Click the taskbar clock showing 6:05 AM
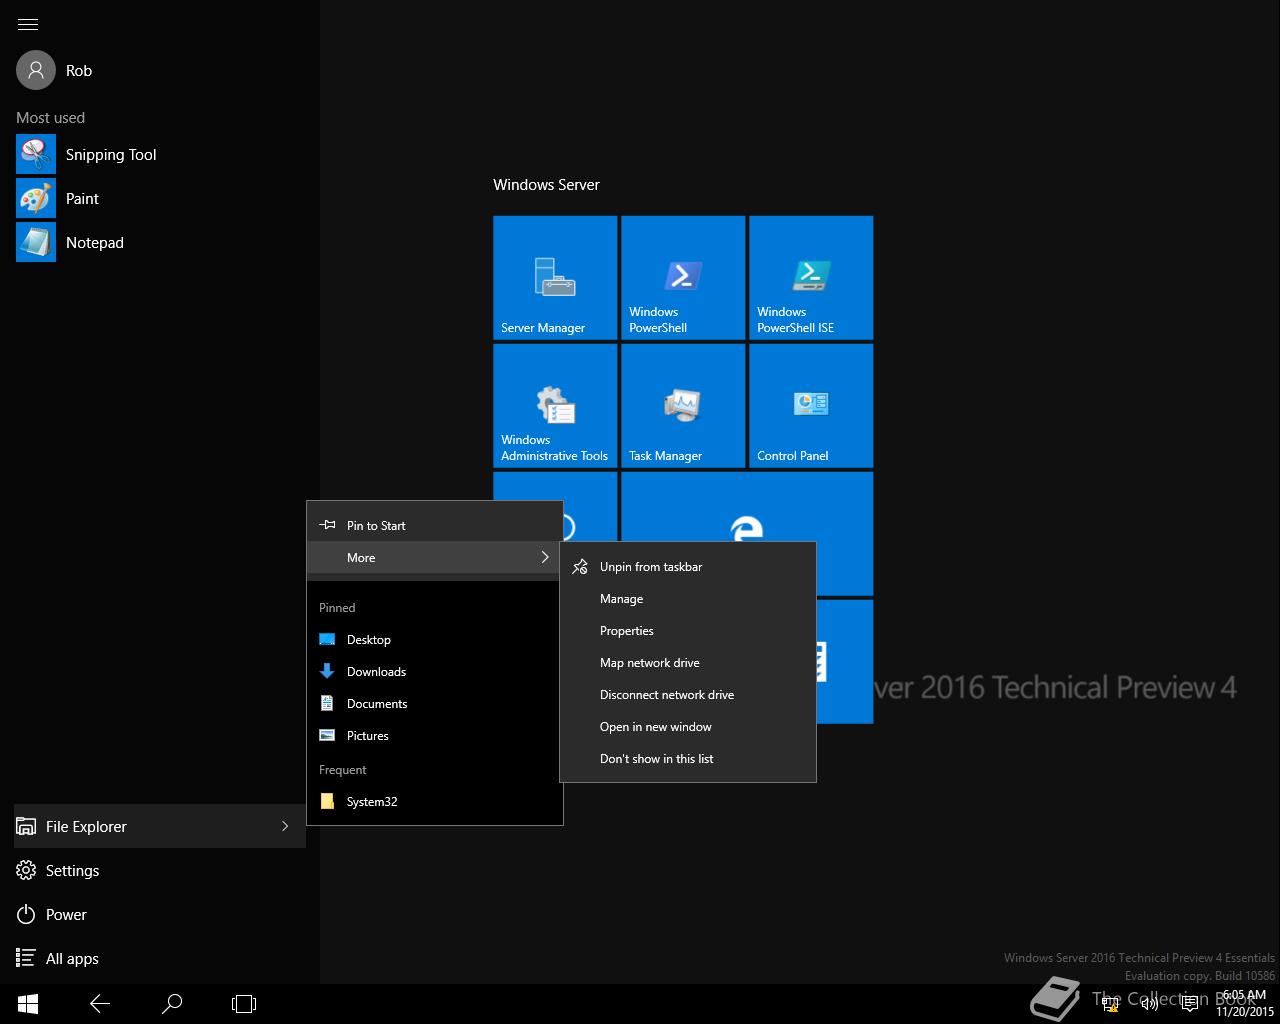The width and height of the screenshot is (1280, 1024). point(1245,1003)
